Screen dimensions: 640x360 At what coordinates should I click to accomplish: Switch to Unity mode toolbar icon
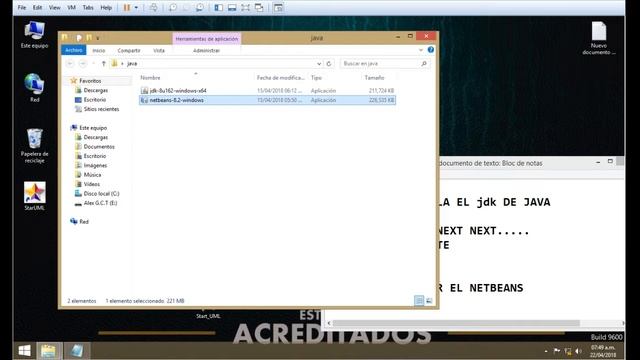[259, 7]
